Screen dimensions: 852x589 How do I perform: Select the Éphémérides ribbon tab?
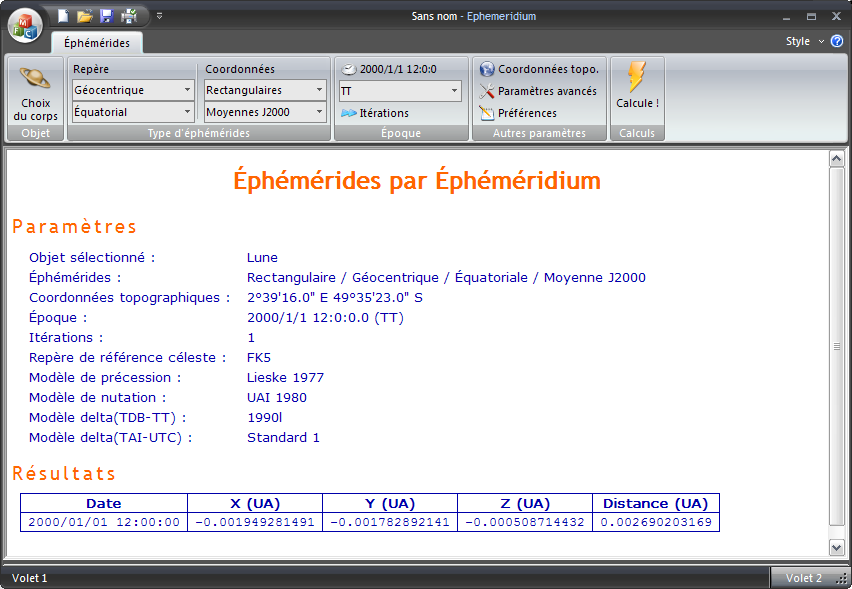click(x=97, y=43)
